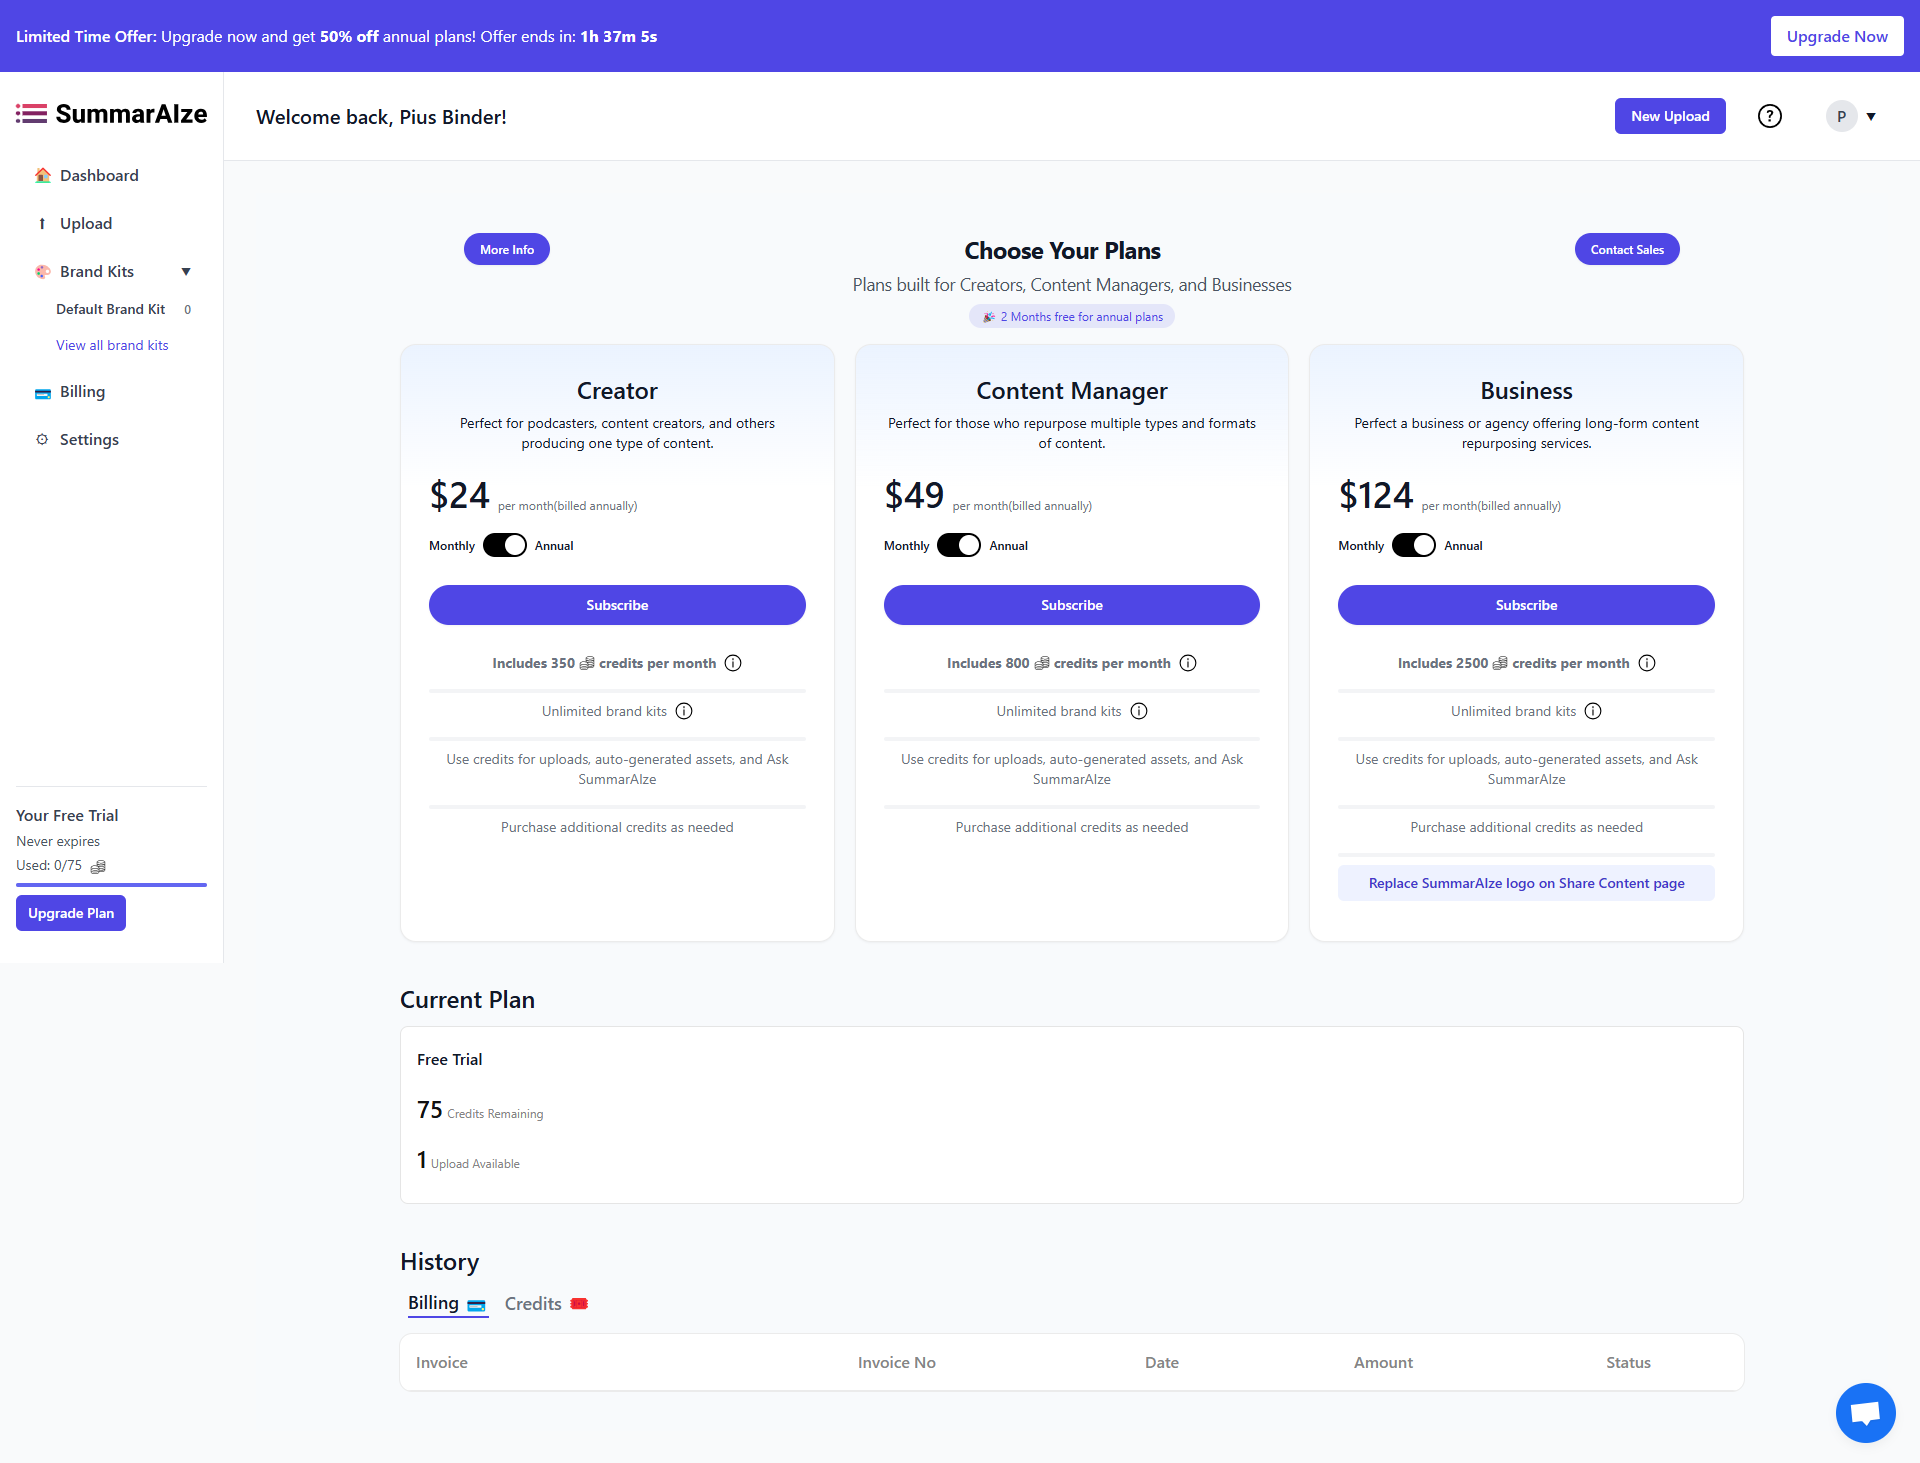Show info for Content Manager brand kits
The image size is (1920, 1463).
click(x=1139, y=711)
